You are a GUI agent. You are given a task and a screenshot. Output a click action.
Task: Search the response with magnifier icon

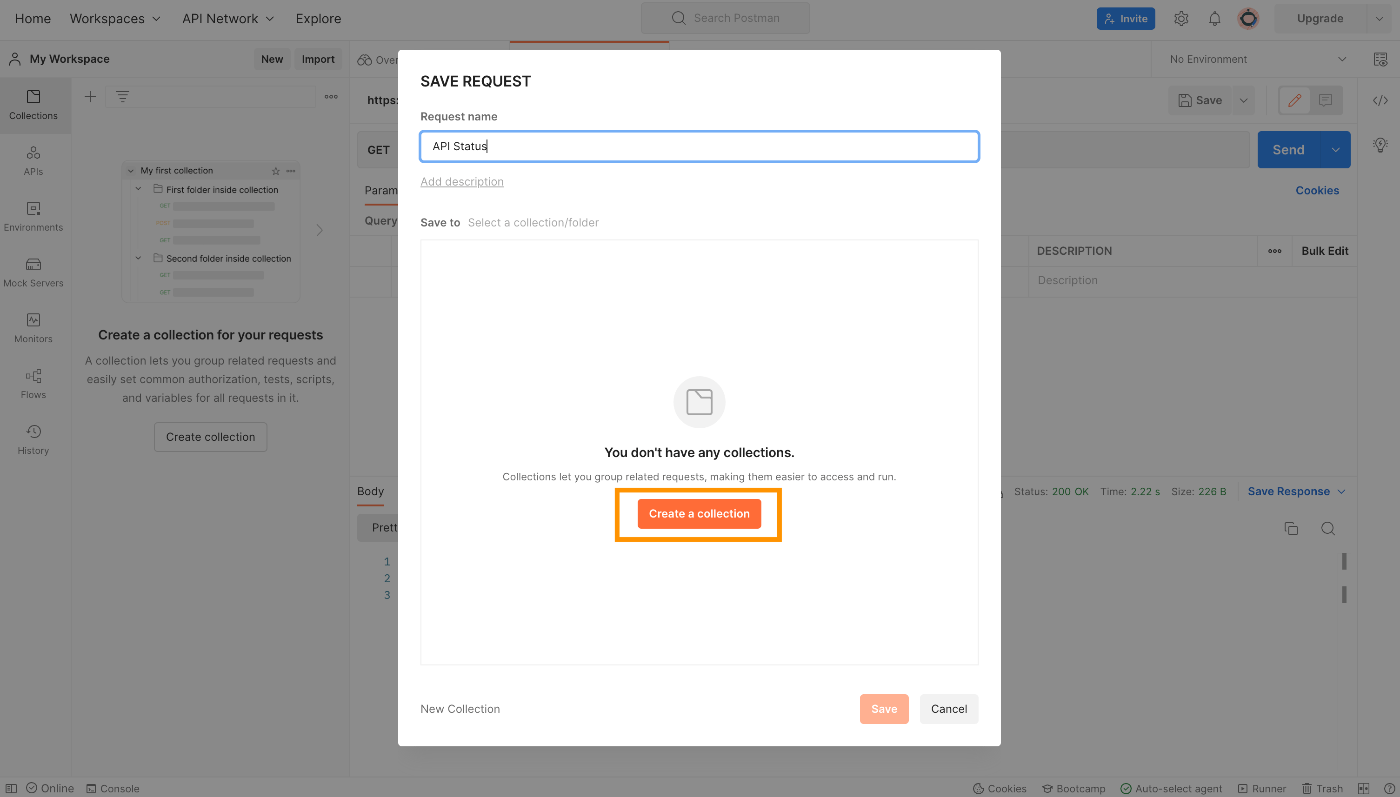[x=1328, y=529]
